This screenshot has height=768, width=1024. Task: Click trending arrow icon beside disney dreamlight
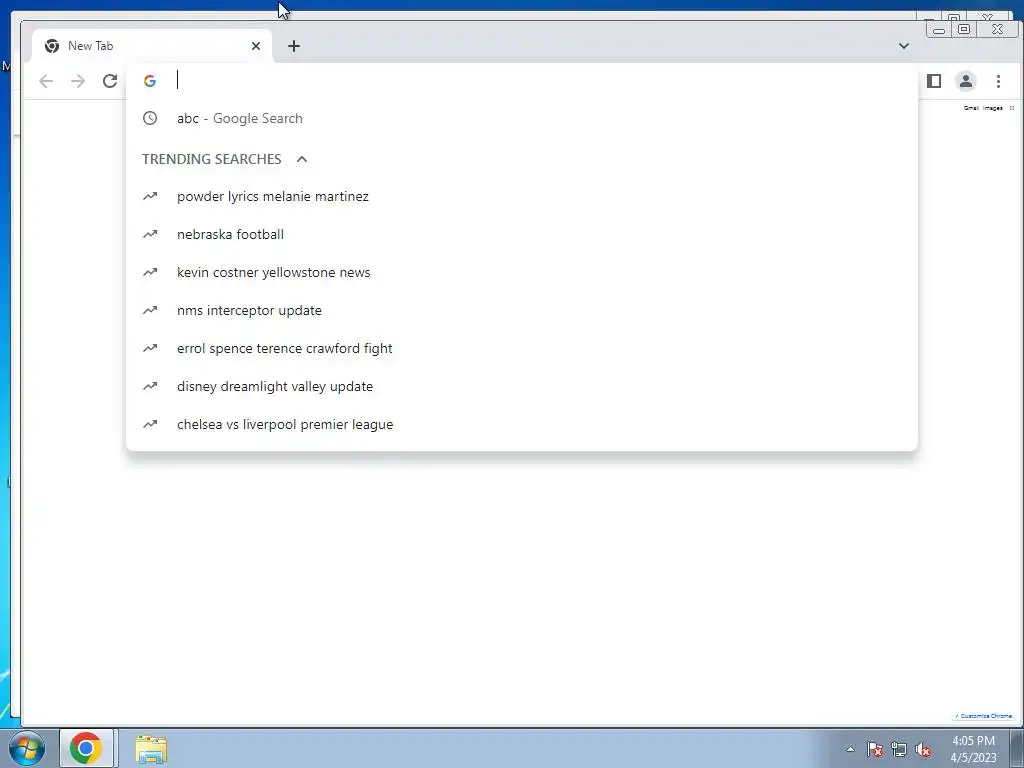(150, 385)
